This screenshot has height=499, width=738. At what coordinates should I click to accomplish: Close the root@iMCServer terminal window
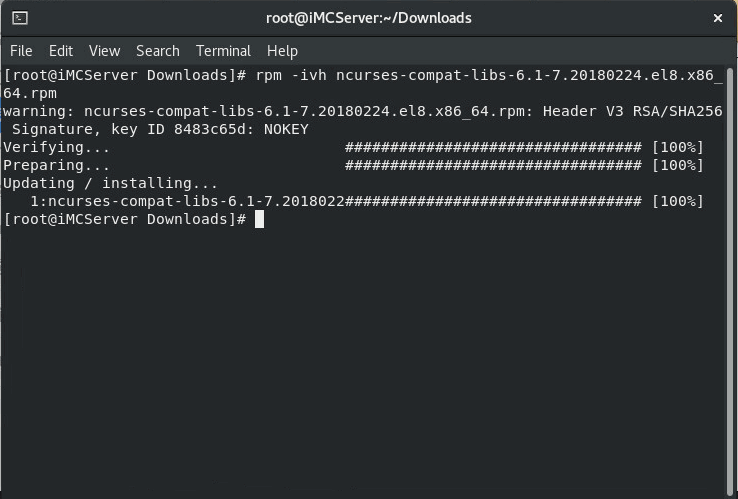tap(718, 18)
